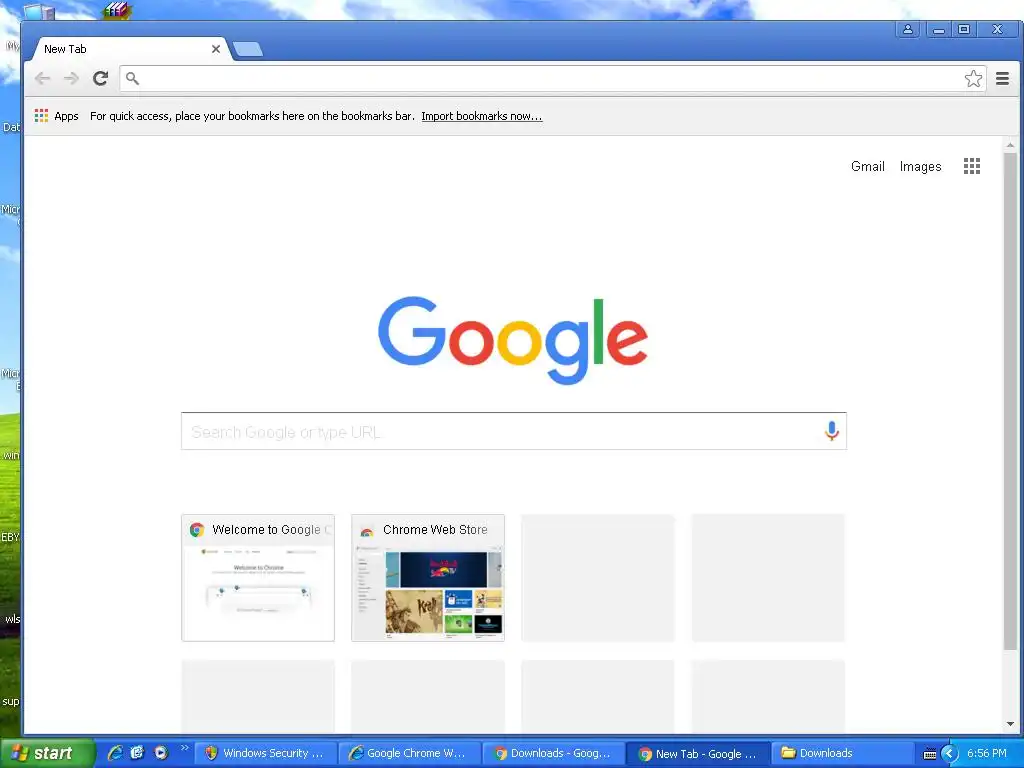Open a new tab with the new tab button
The height and width of the screenshot is (768, 1024).
pyautogui.click(x=248, y=49)
